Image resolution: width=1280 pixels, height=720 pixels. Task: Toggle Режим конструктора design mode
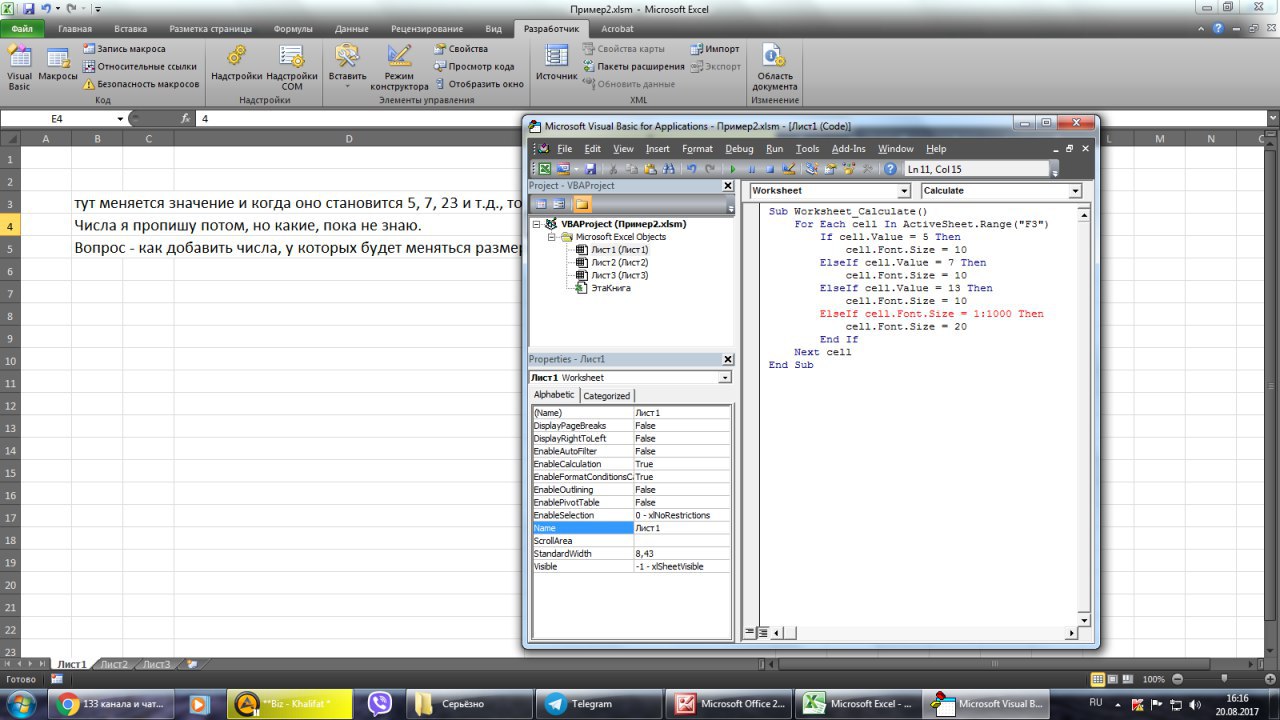pos(399,68)
